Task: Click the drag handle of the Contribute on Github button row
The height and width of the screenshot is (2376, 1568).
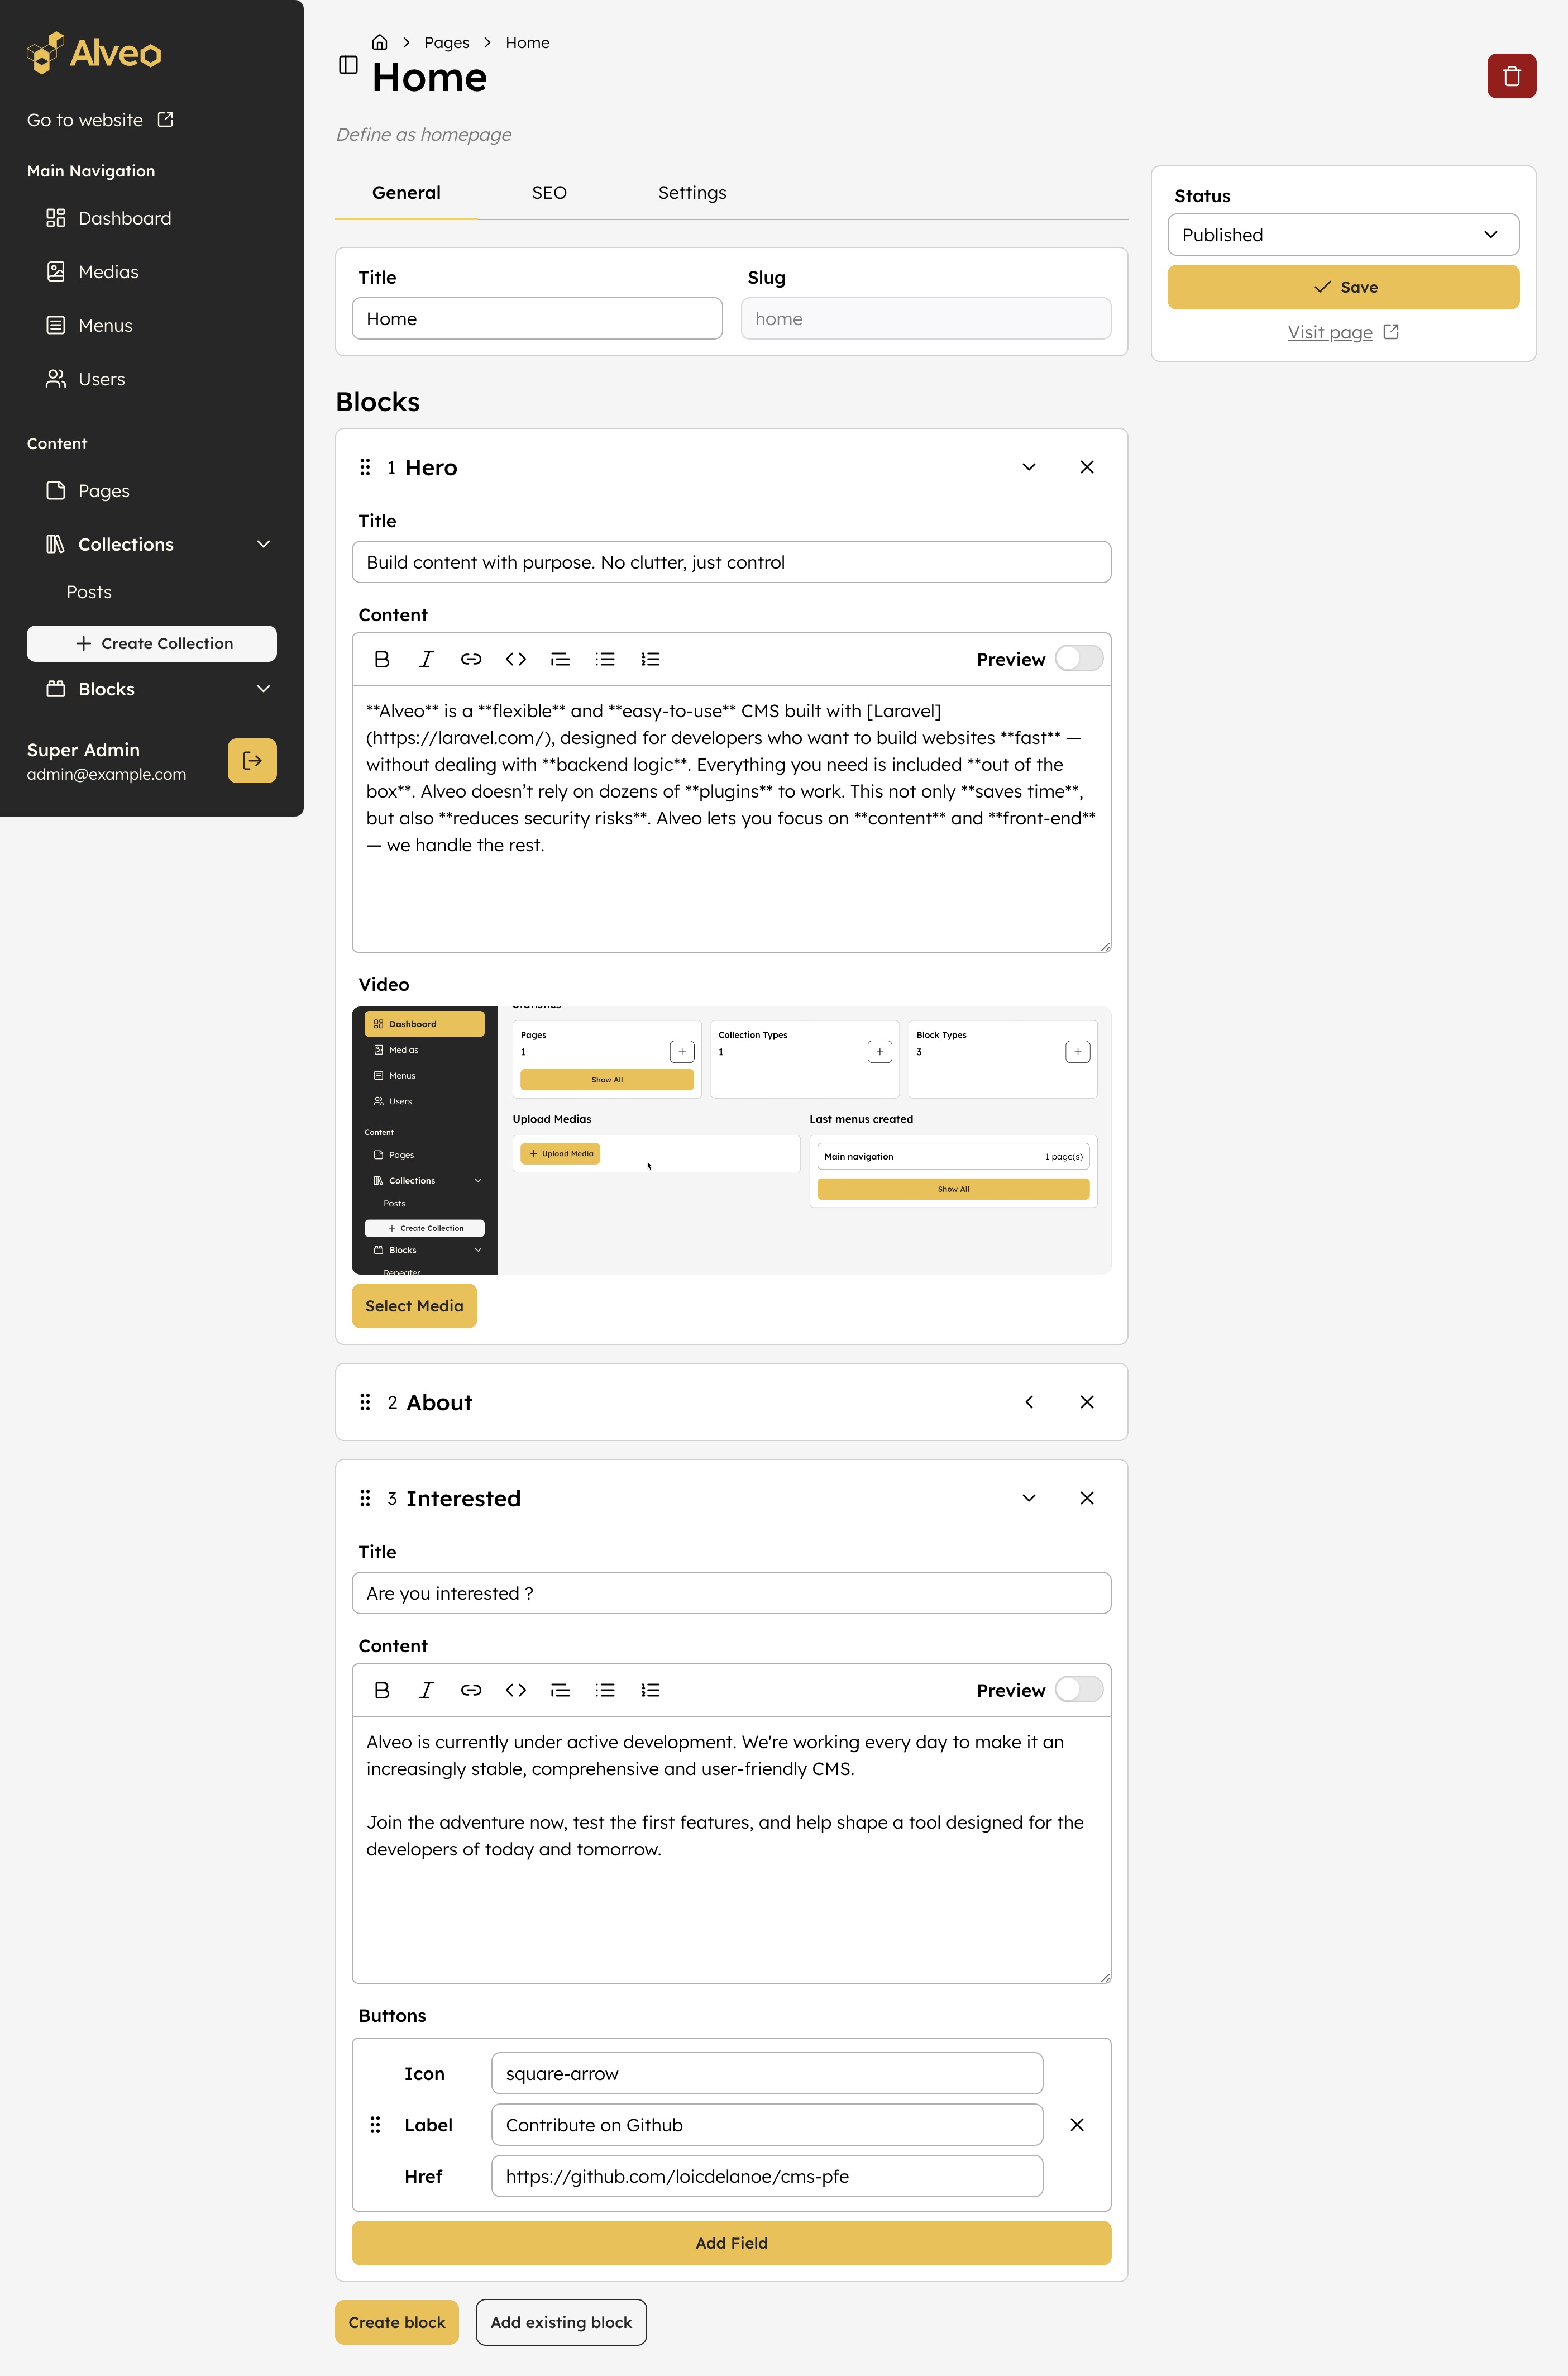Action: click(x=375, y=2125)
